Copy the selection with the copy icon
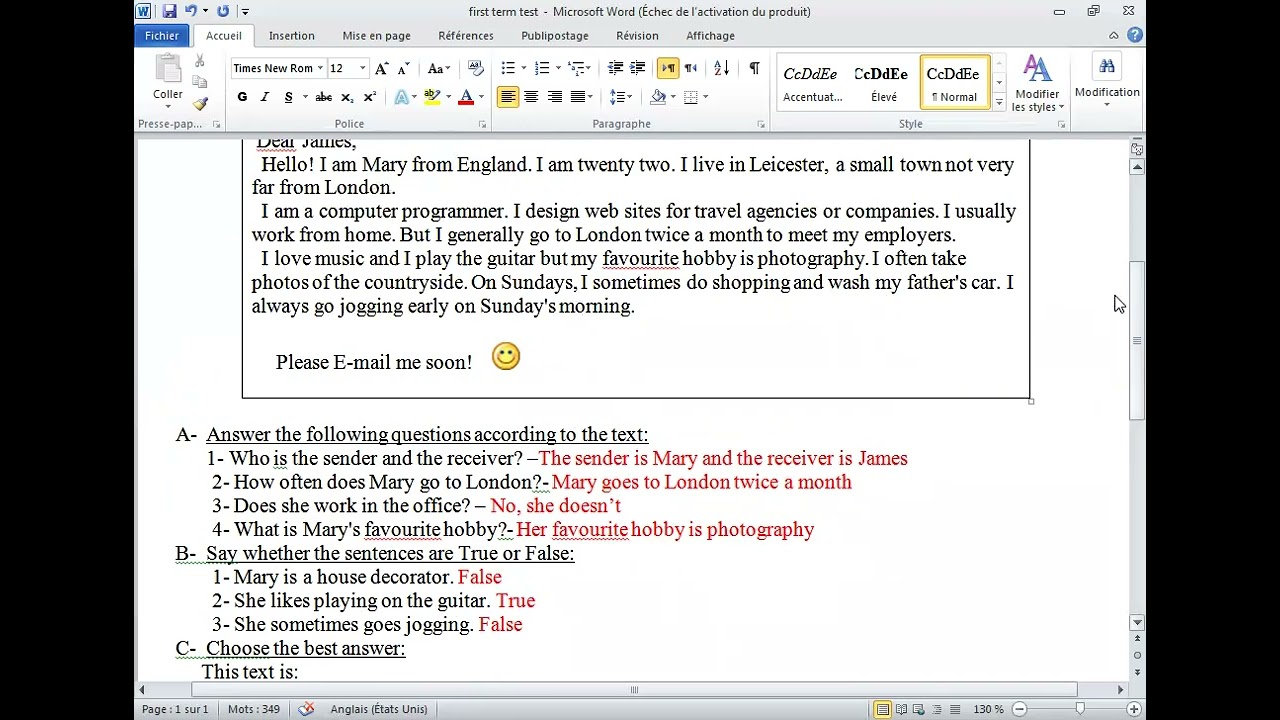The width and height of the screenshot is (1280, 720). click(x=200, y=82)
